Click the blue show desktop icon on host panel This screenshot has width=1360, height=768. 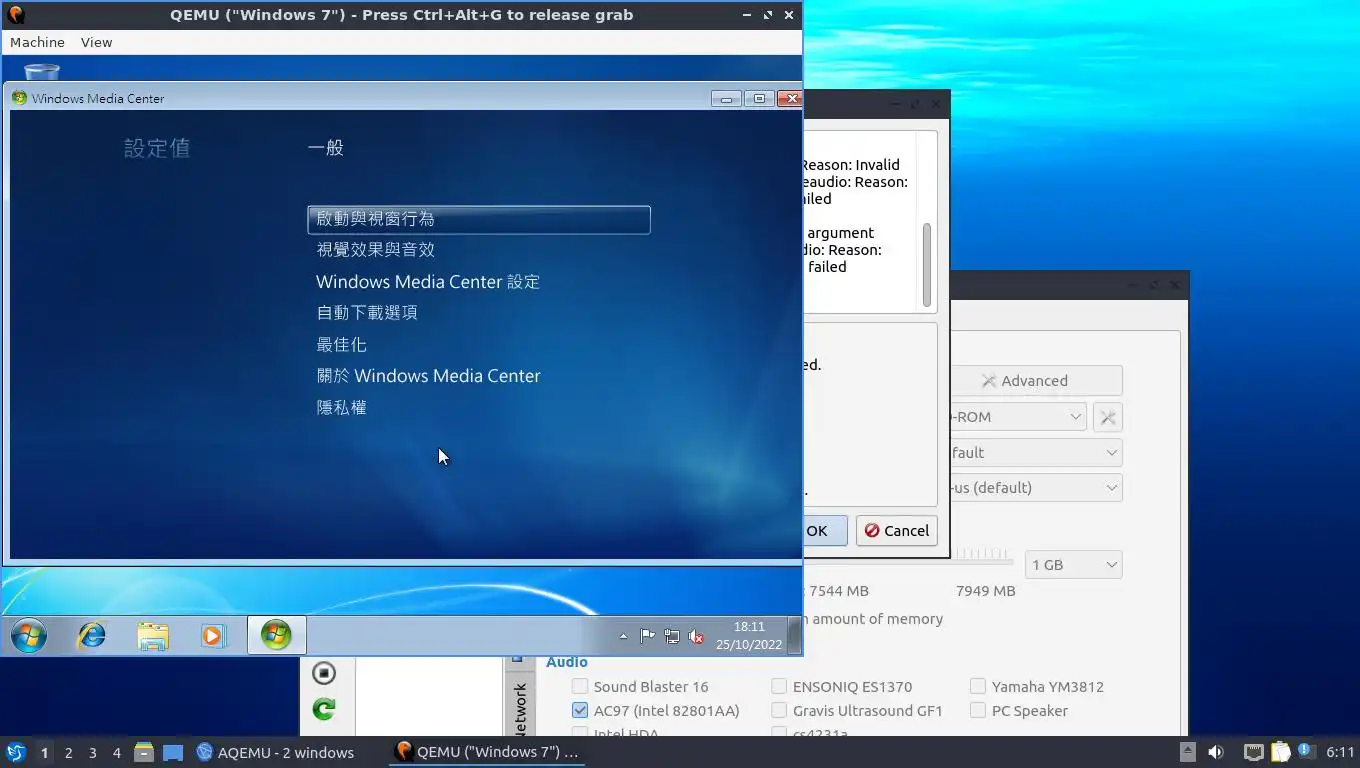point(173,752)
